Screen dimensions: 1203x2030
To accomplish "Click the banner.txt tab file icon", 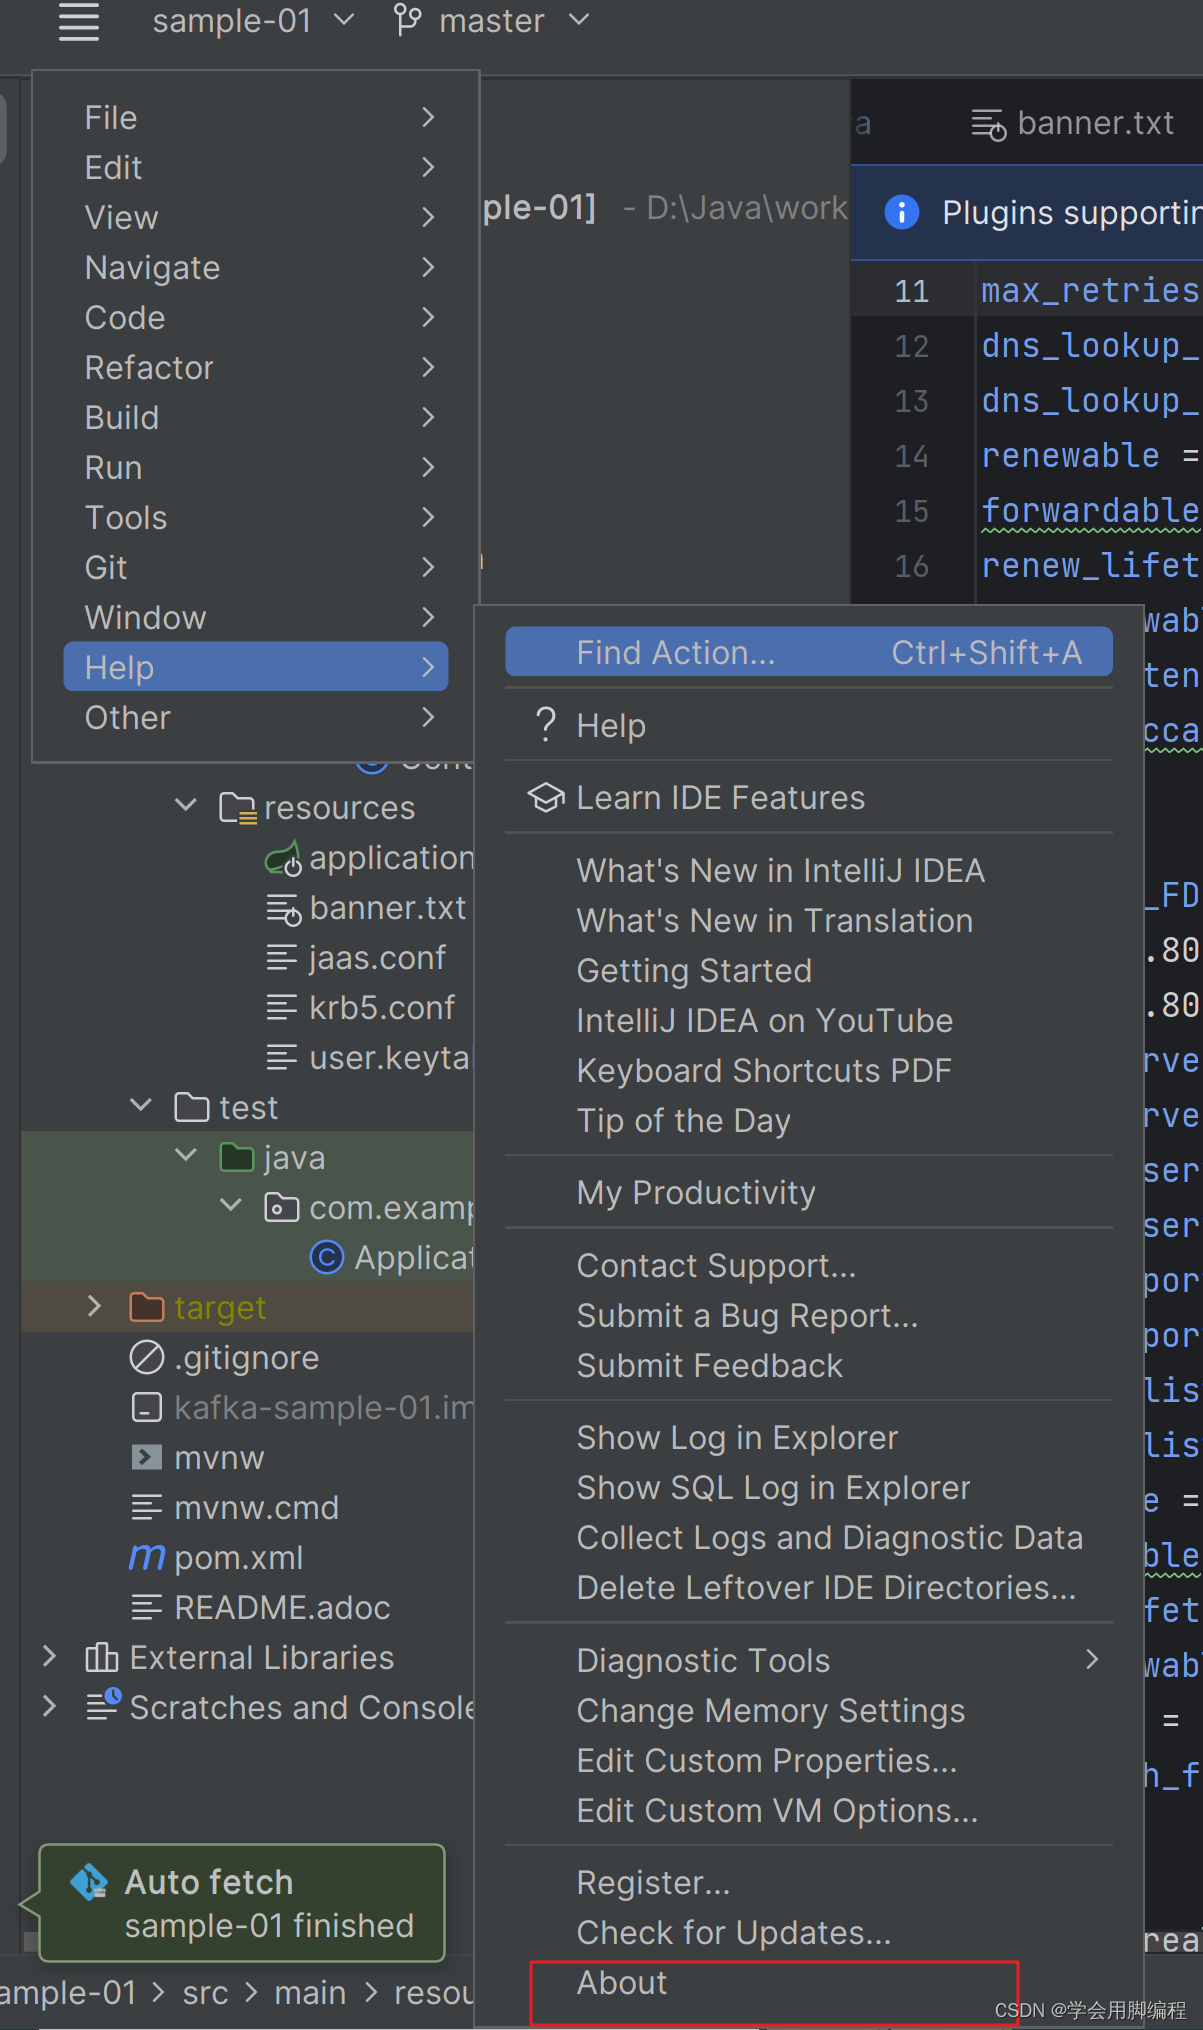I will tap(988, 124).
